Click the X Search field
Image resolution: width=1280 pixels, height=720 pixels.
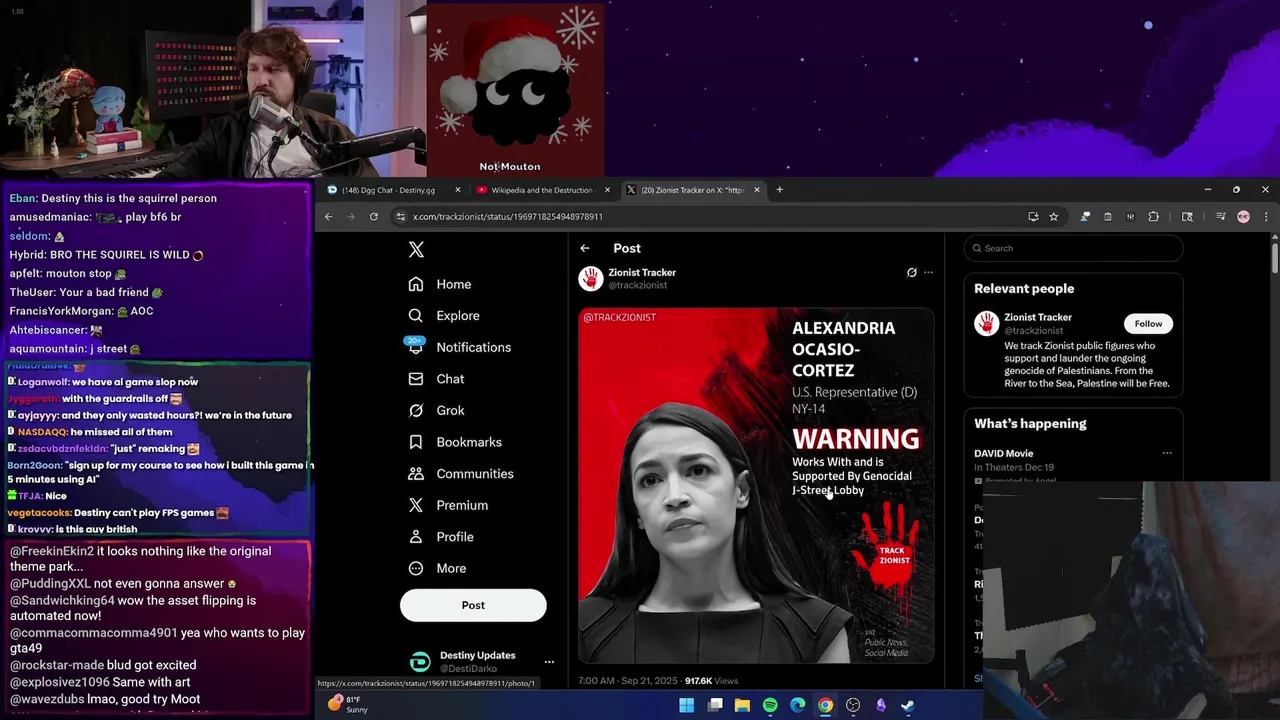click(x=1073, y=248)
